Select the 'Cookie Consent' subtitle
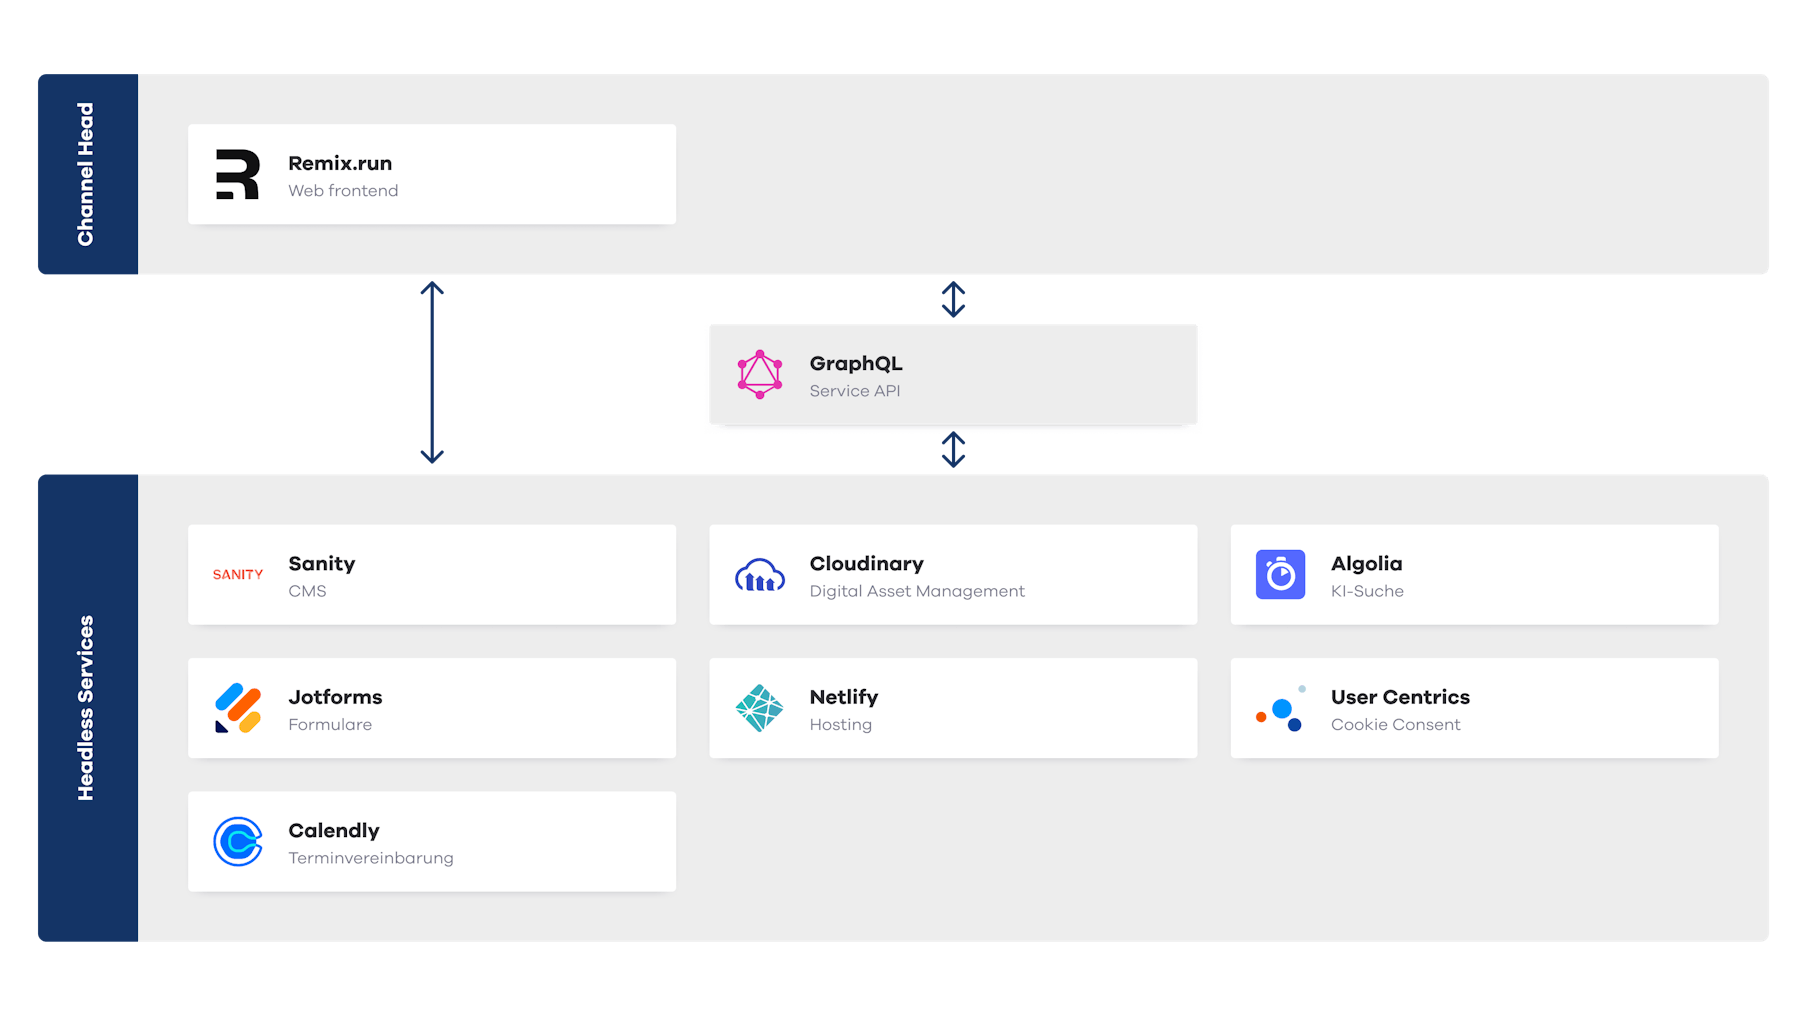 click(1396, 725)
